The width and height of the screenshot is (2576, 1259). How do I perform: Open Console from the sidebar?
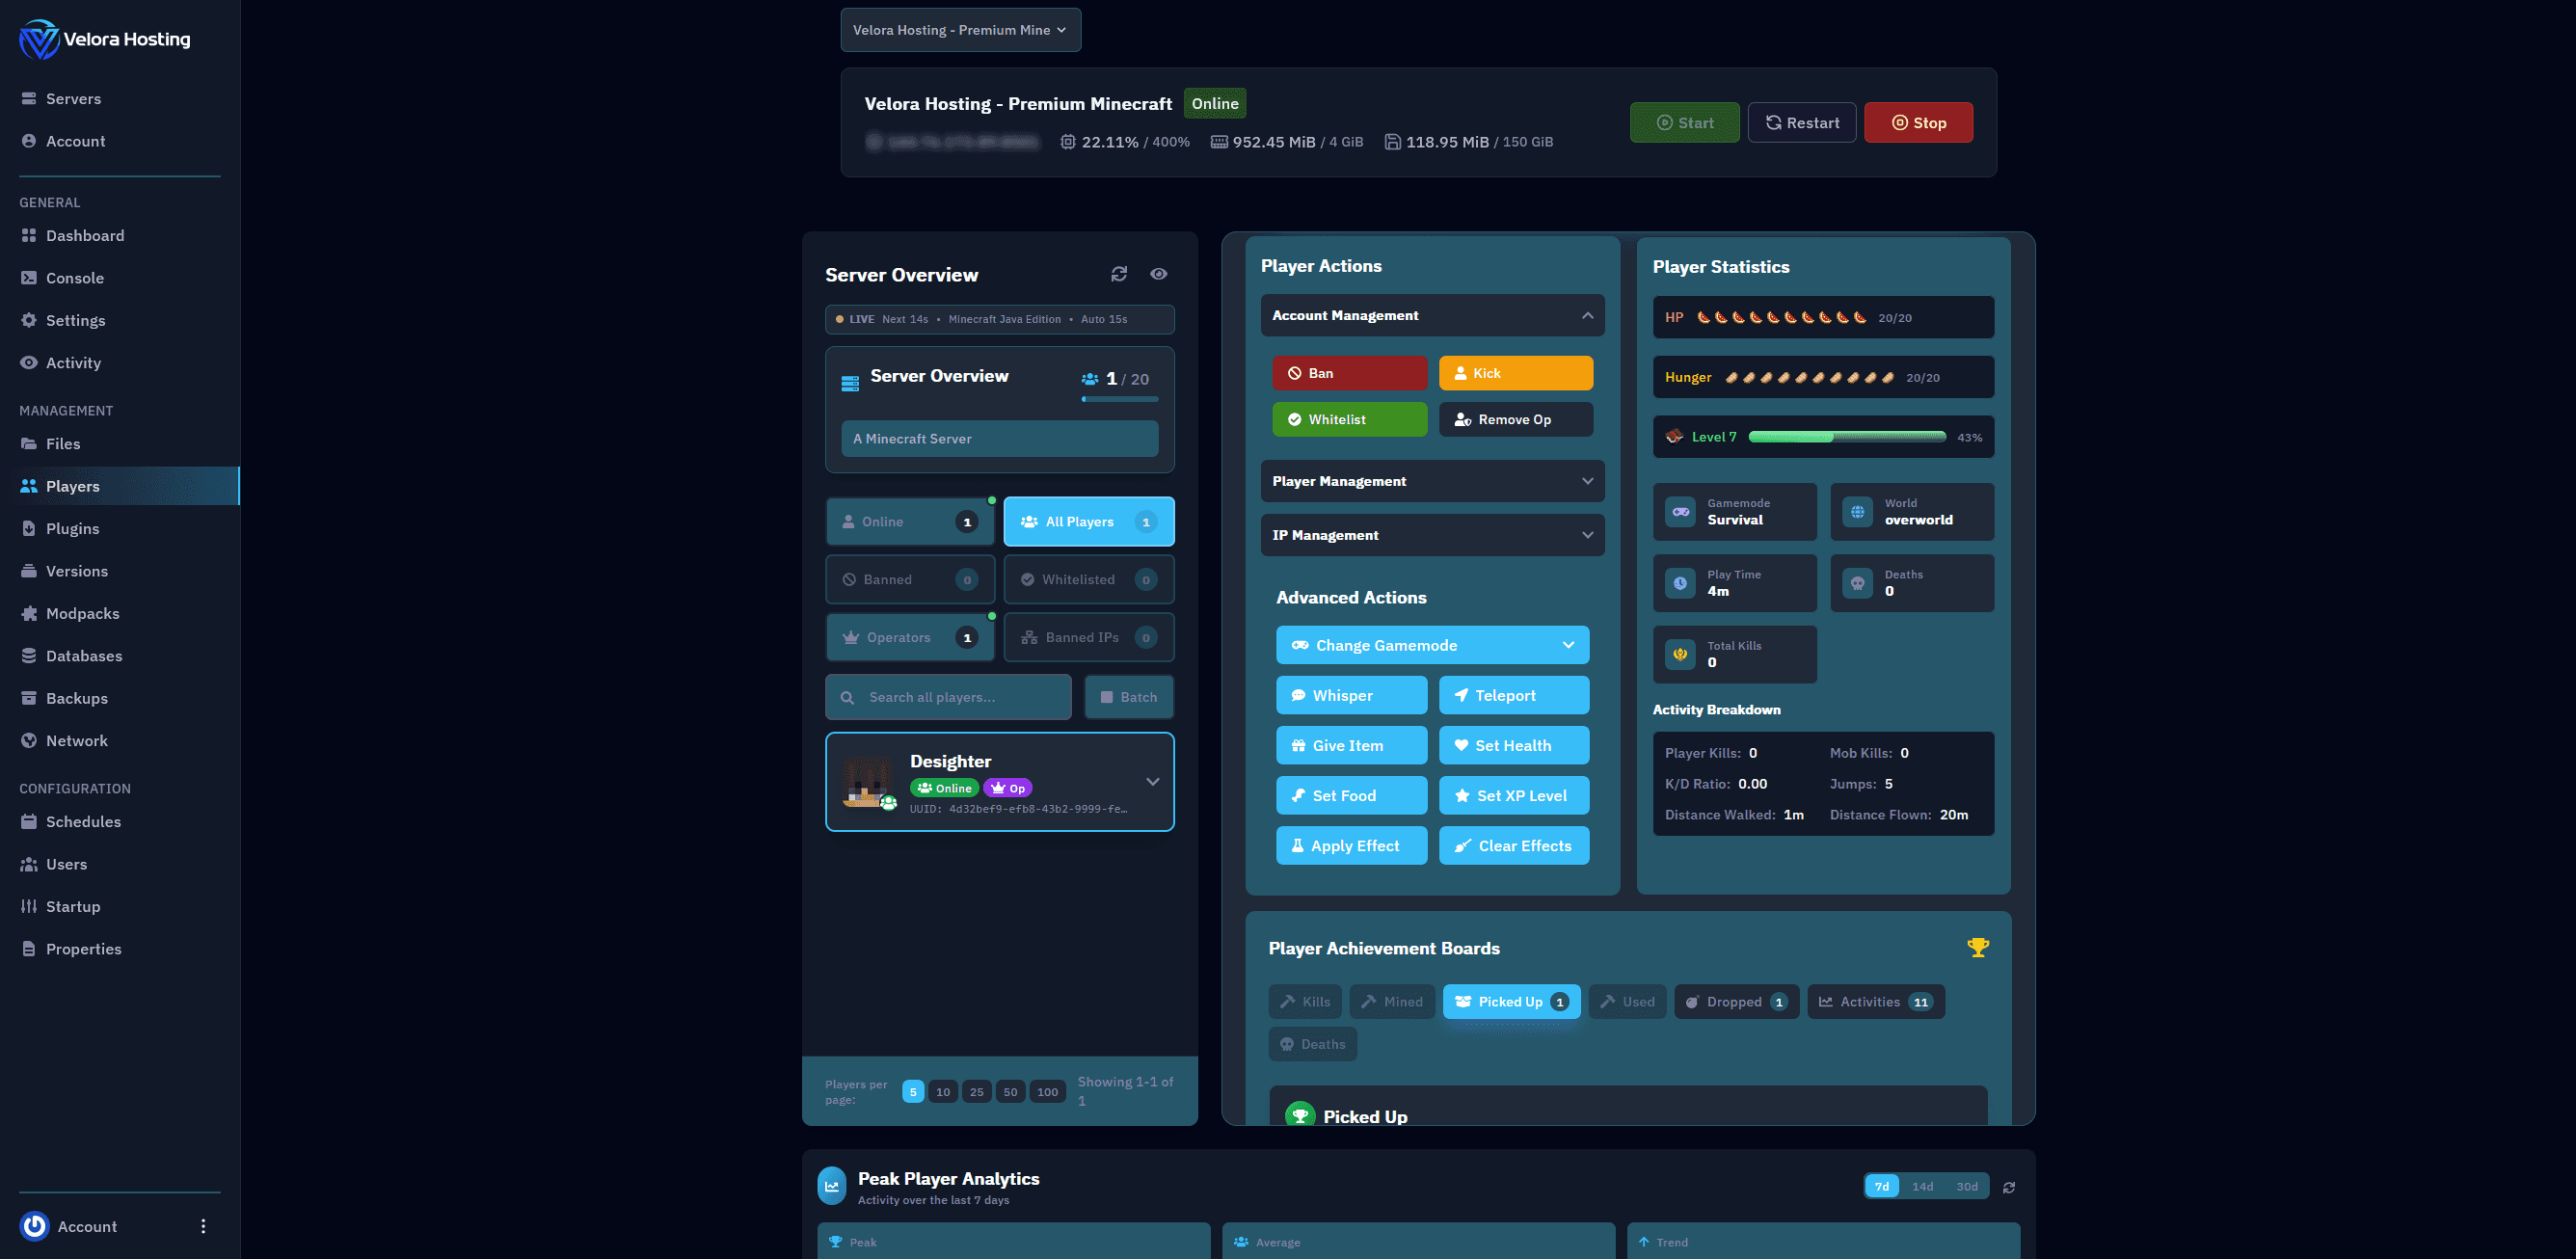[x=75, y=278]
